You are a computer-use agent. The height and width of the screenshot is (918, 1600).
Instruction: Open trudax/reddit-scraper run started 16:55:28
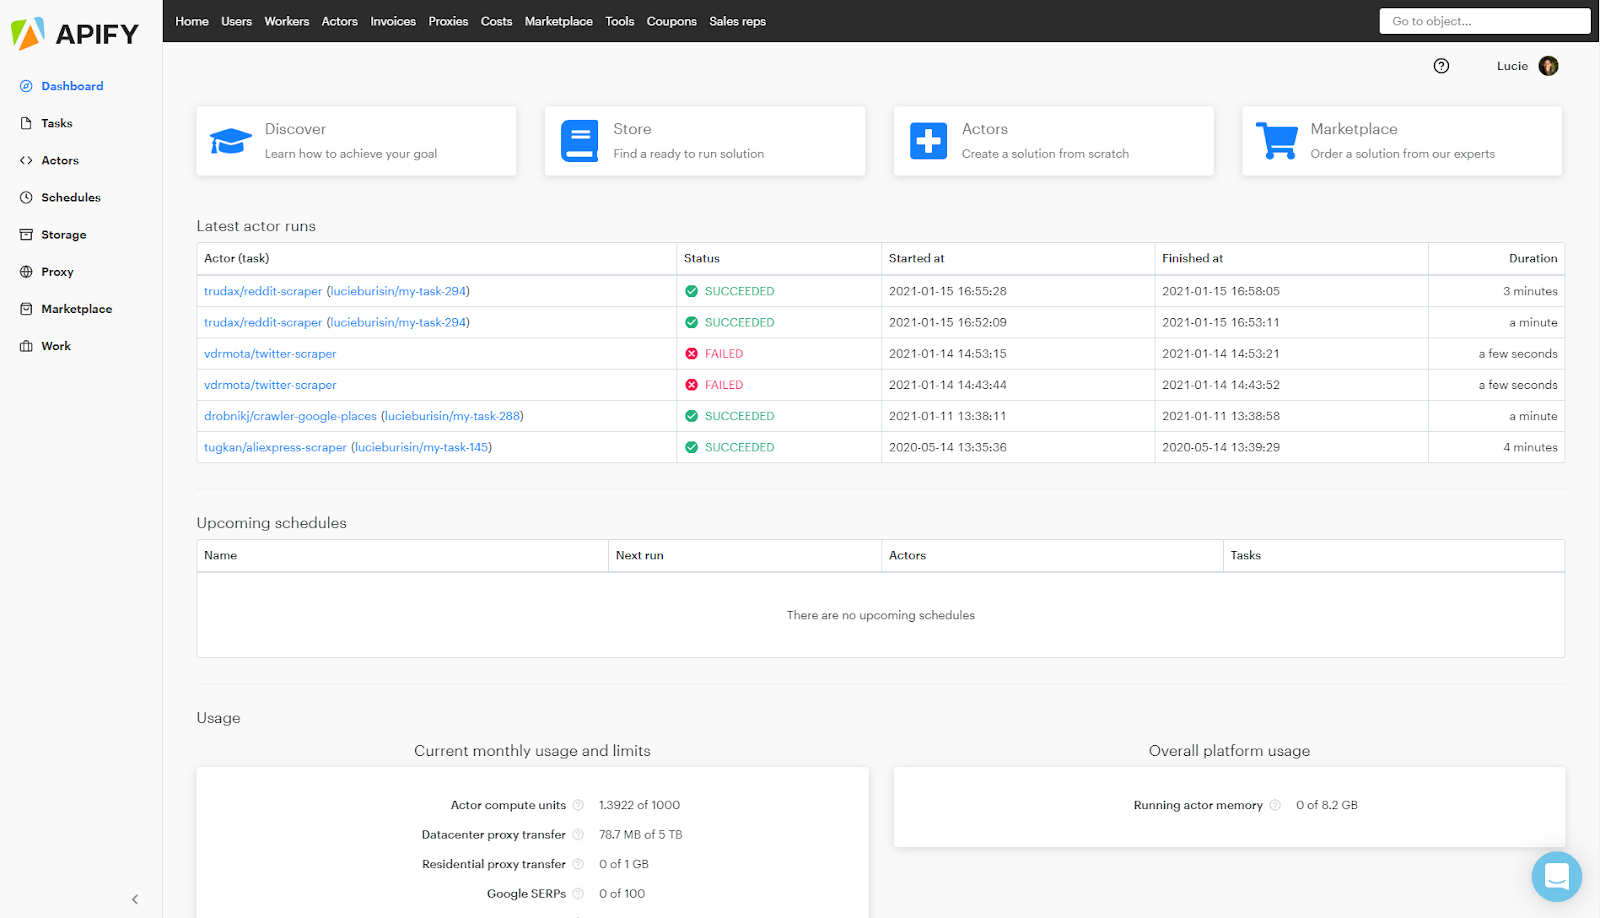[263, 291]
